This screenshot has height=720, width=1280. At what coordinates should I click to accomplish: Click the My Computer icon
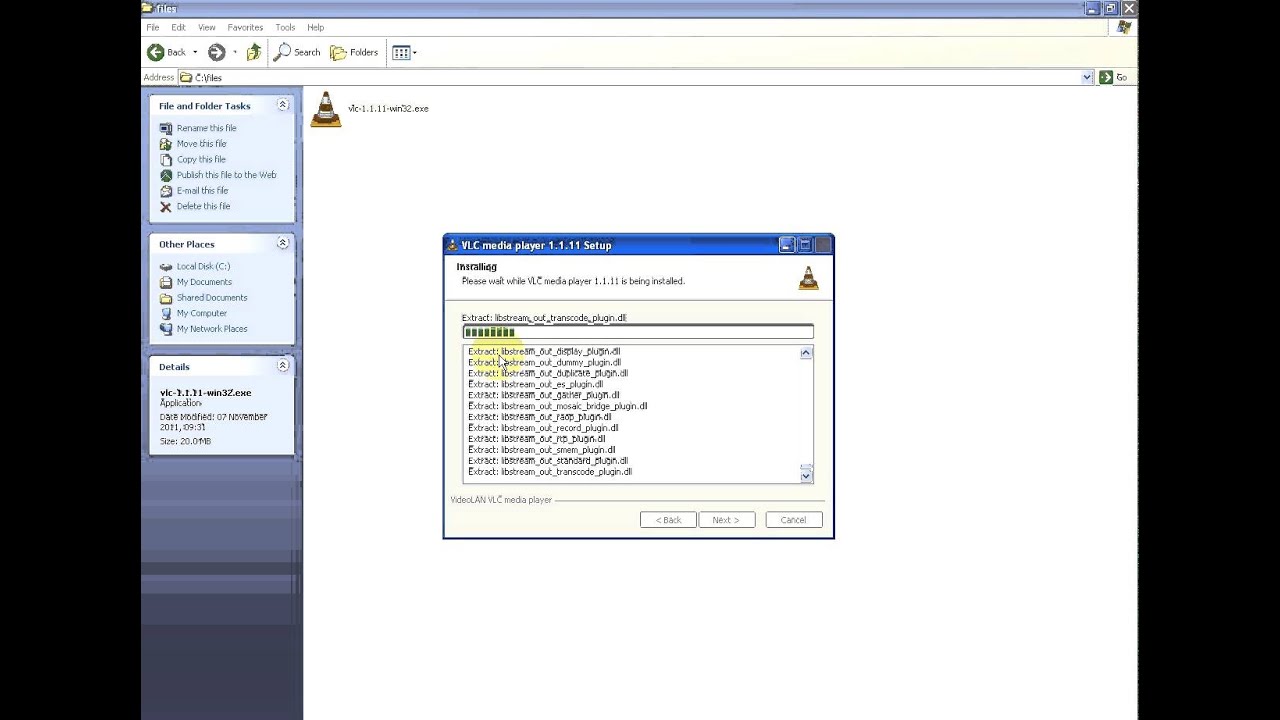tap(166, 313)
